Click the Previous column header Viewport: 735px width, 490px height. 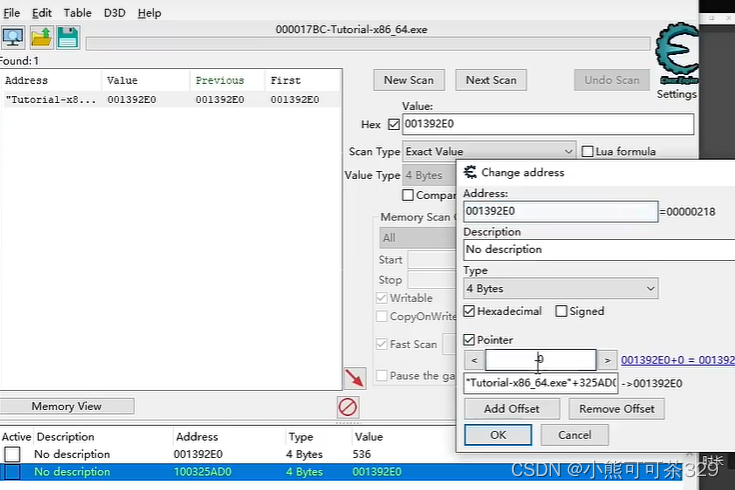pyautogui.click(x=227, y=80)
